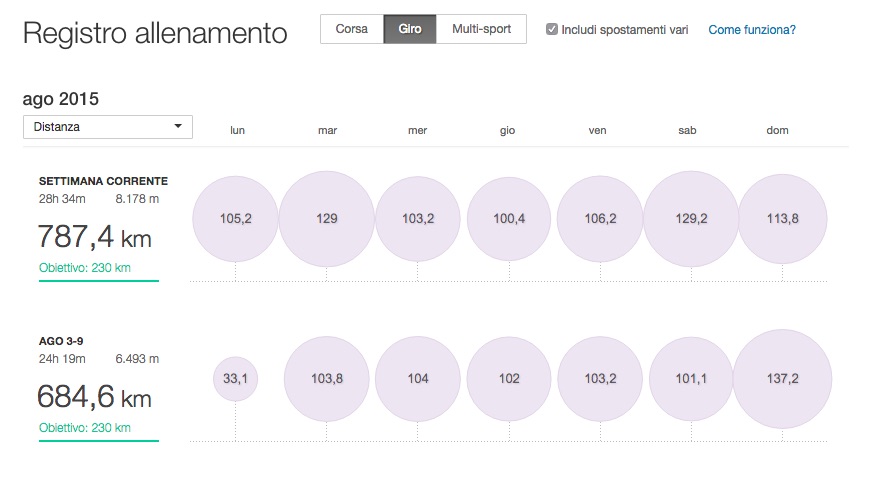The image size is (888, 482).
Task: Click the 103,8 km Tuesday bubble
Action: (327, 379)
